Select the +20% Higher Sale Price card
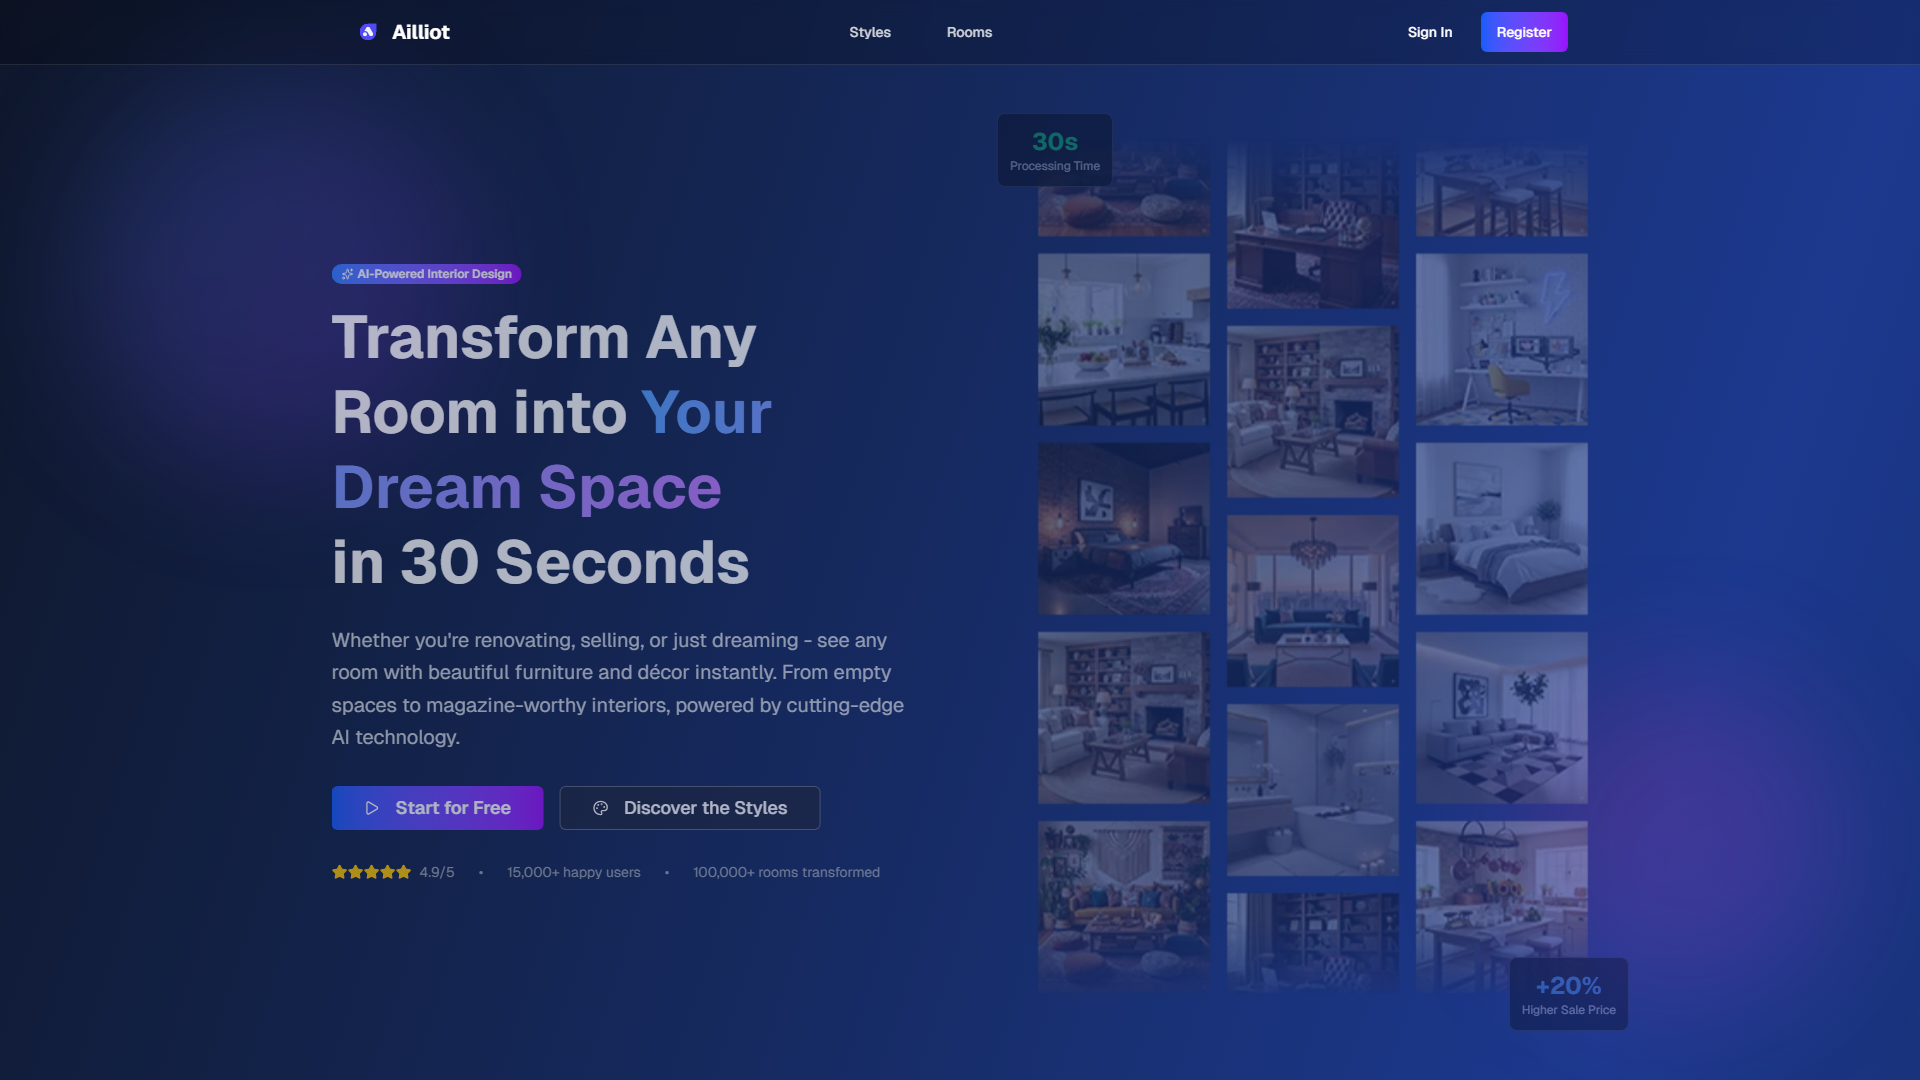 [x=1568, y=994]
